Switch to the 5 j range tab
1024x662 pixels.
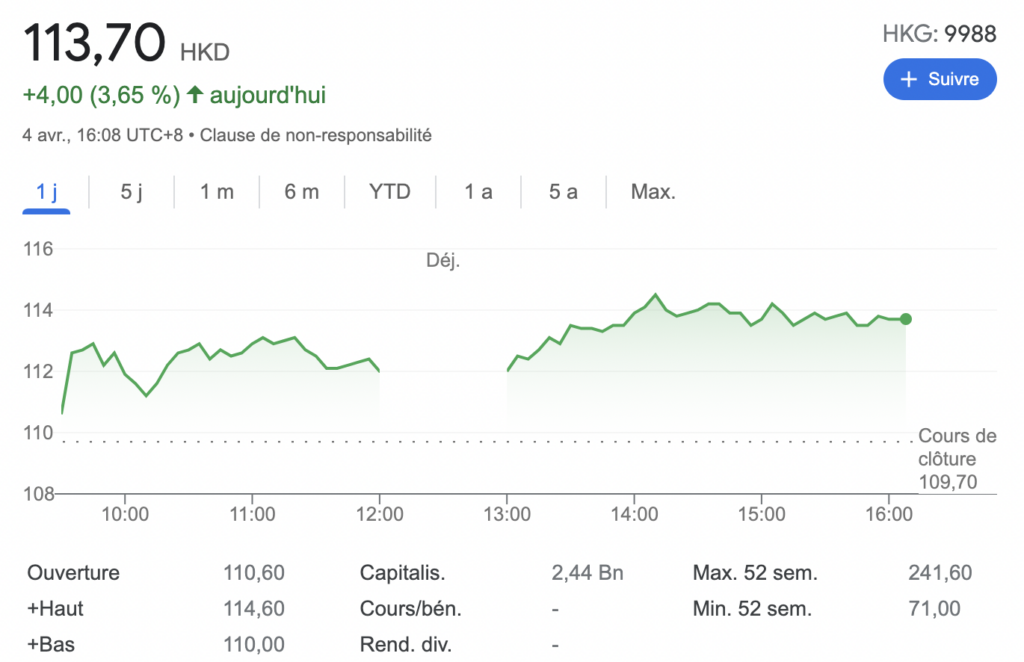(x=131, y=191)
